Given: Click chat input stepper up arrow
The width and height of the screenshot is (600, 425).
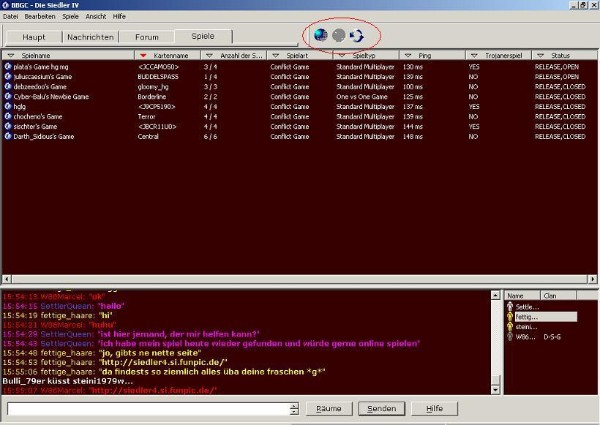Looking at the screenshot, I should click(x=294, y=406).
